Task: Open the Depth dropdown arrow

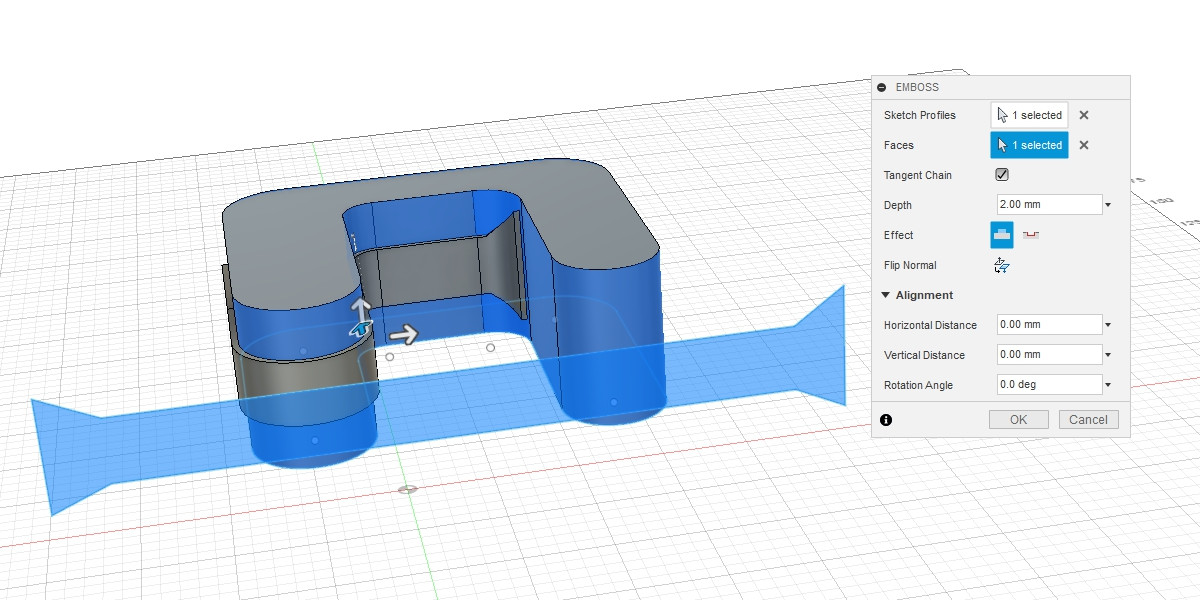Action: tap(1107, 204)
